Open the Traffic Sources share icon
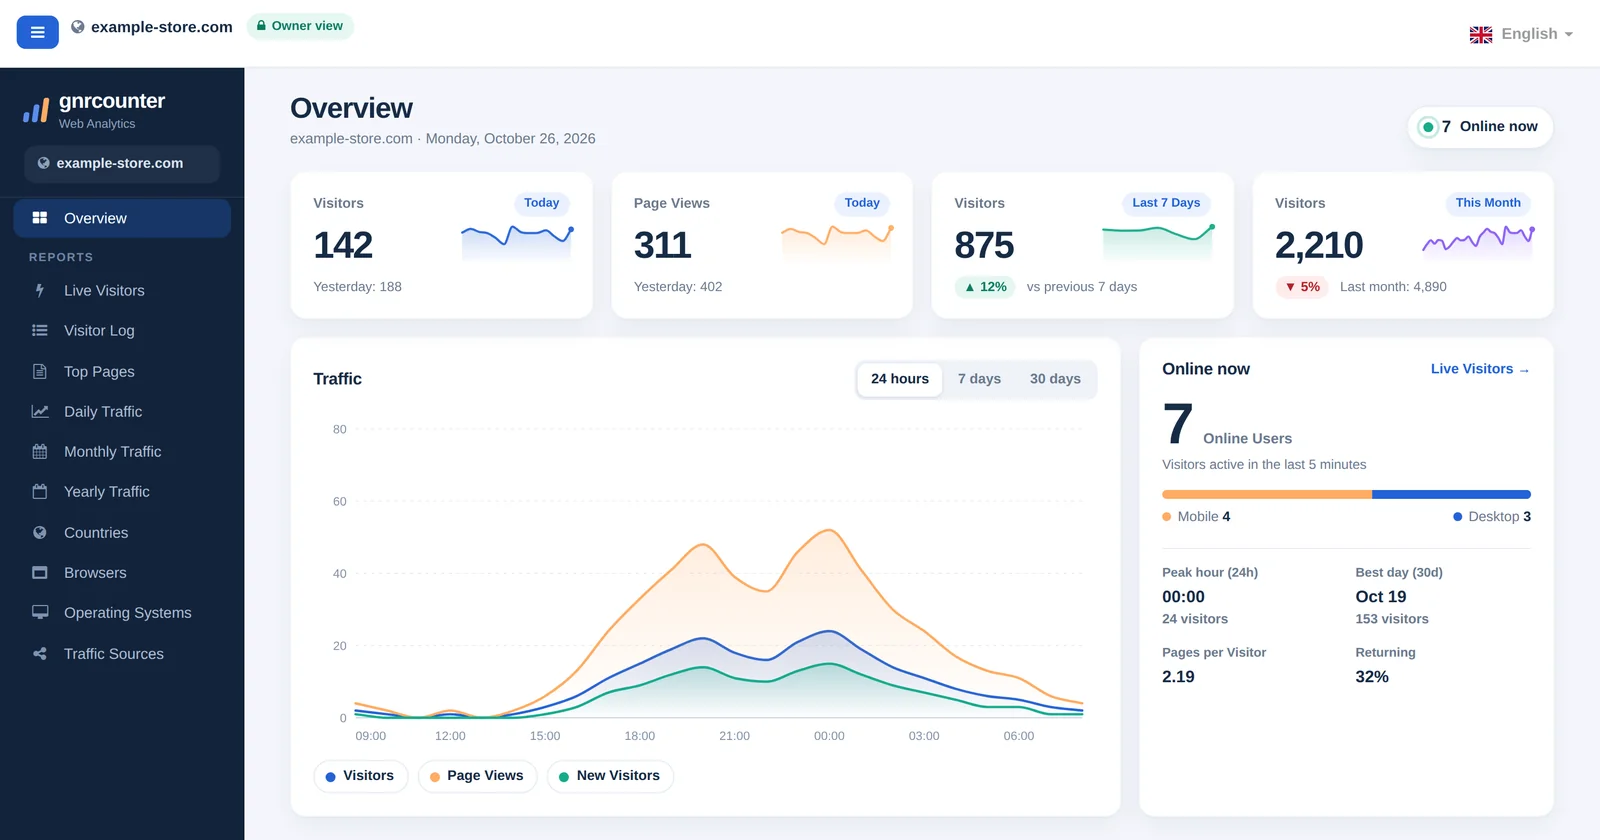The height and width of the screenshot is (840, 1600). pos(40,653)
